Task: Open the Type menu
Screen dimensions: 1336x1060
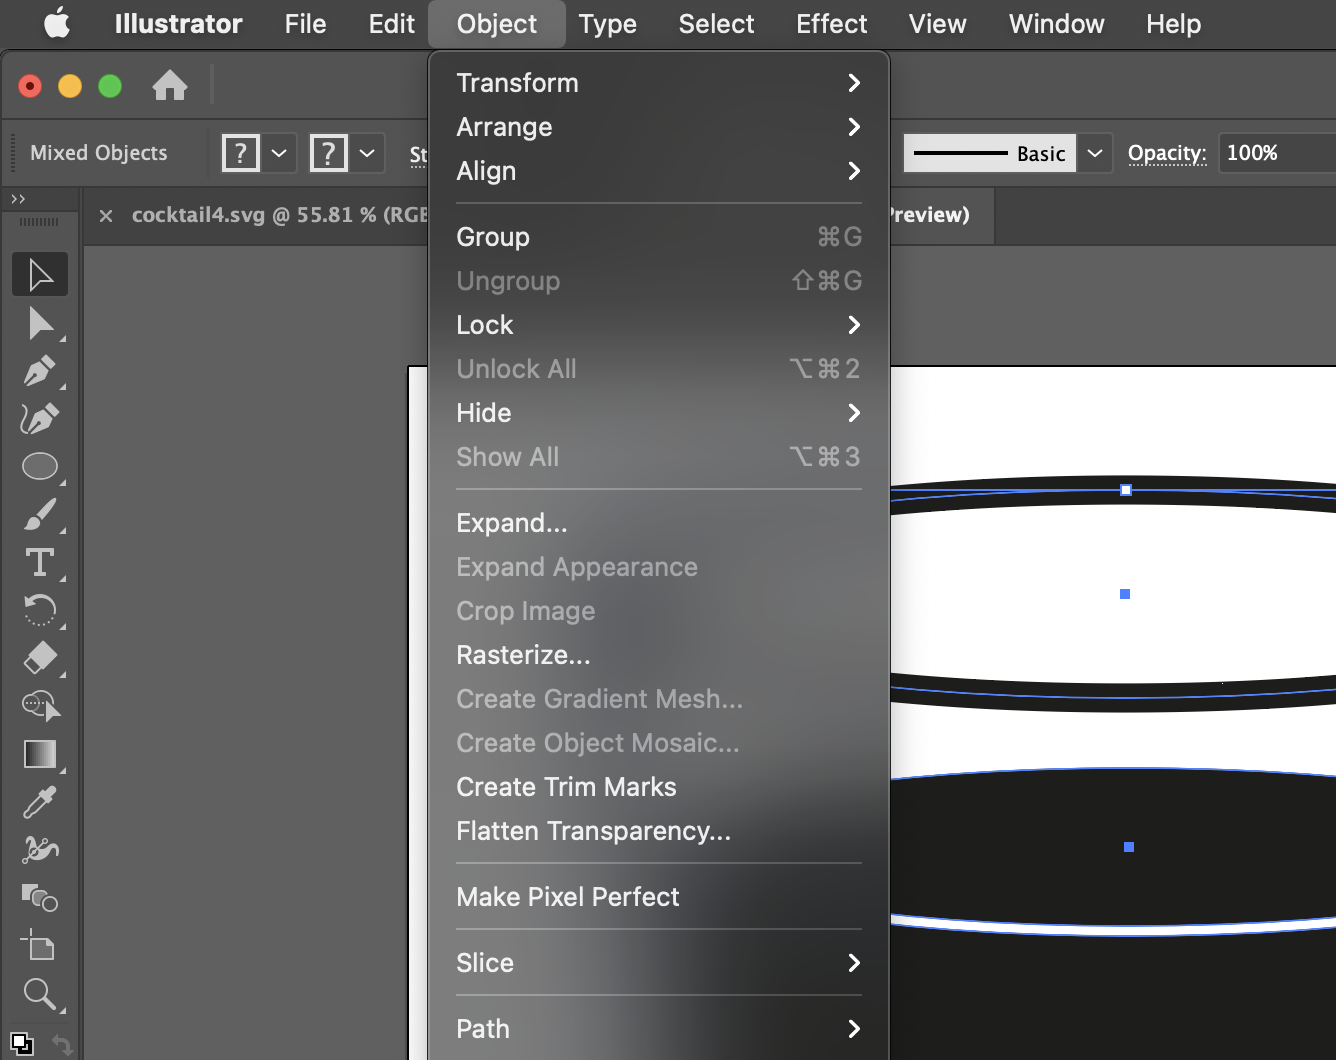Action: point(607,23)
